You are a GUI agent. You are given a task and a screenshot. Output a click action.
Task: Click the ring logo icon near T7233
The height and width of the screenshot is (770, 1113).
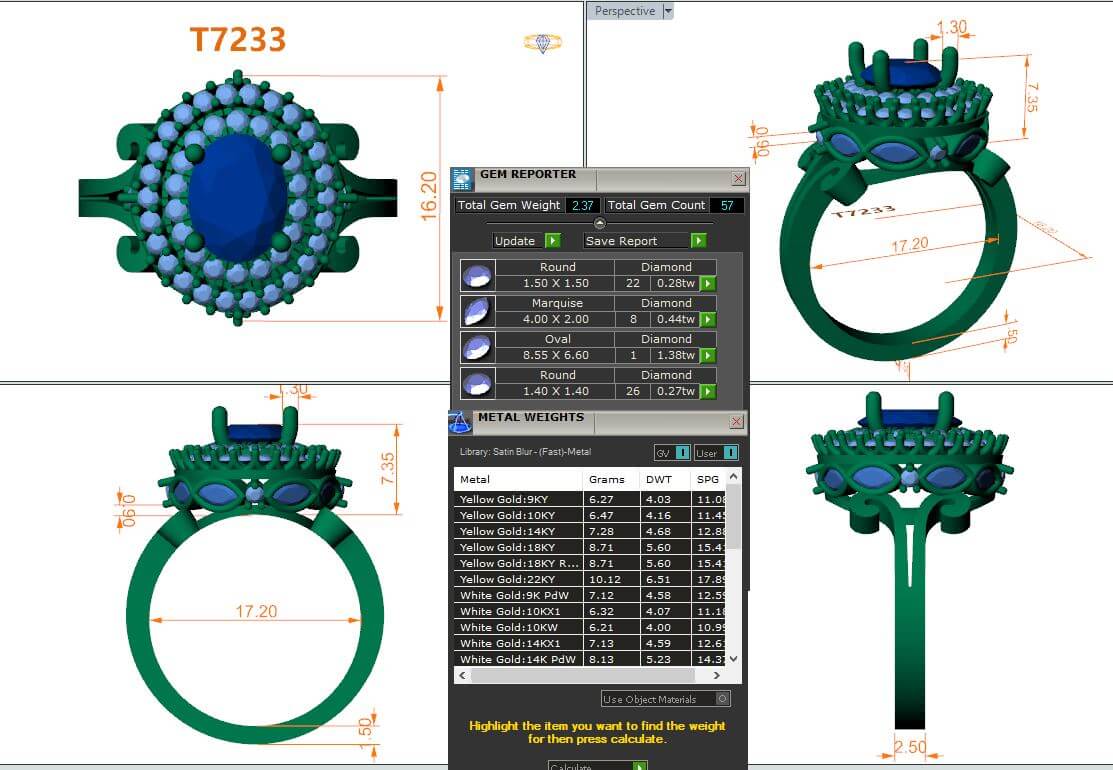pyautogui.click(x=542, y=43)
